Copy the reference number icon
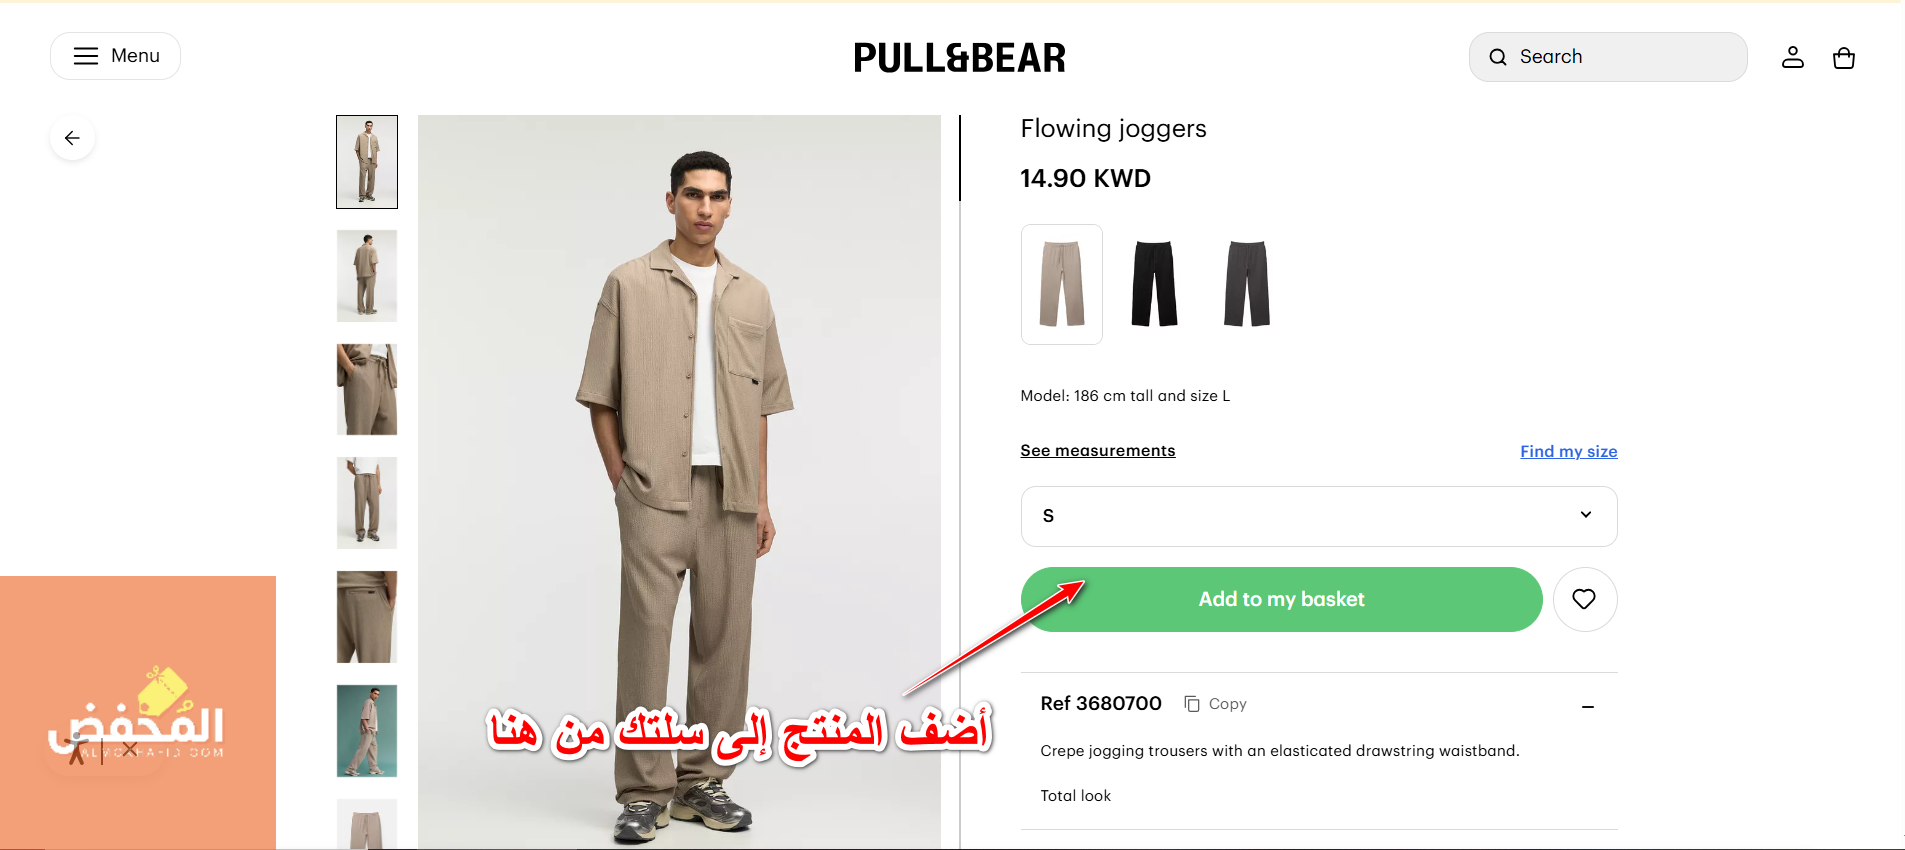The height and width of the screenshot is (850, 1905). (1191, 704)
